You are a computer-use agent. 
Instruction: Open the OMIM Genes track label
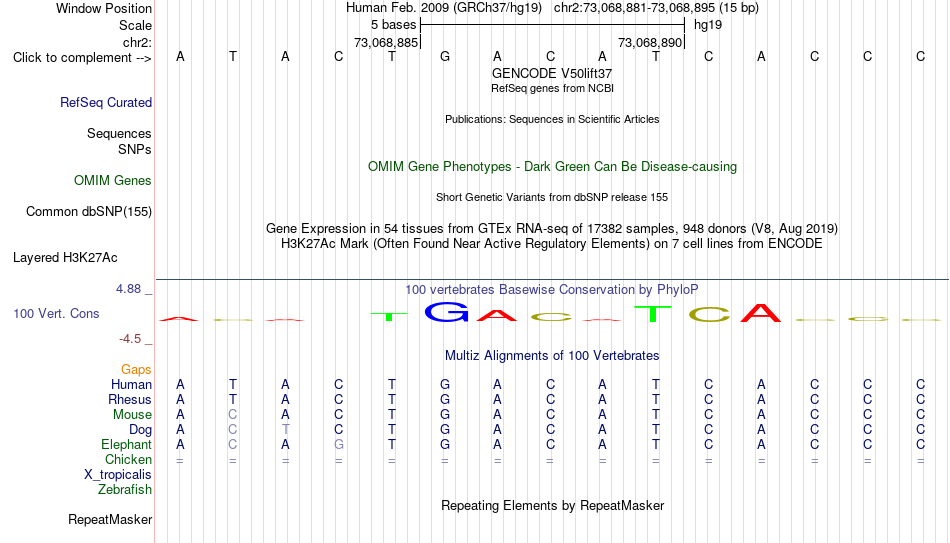point(113,181)
